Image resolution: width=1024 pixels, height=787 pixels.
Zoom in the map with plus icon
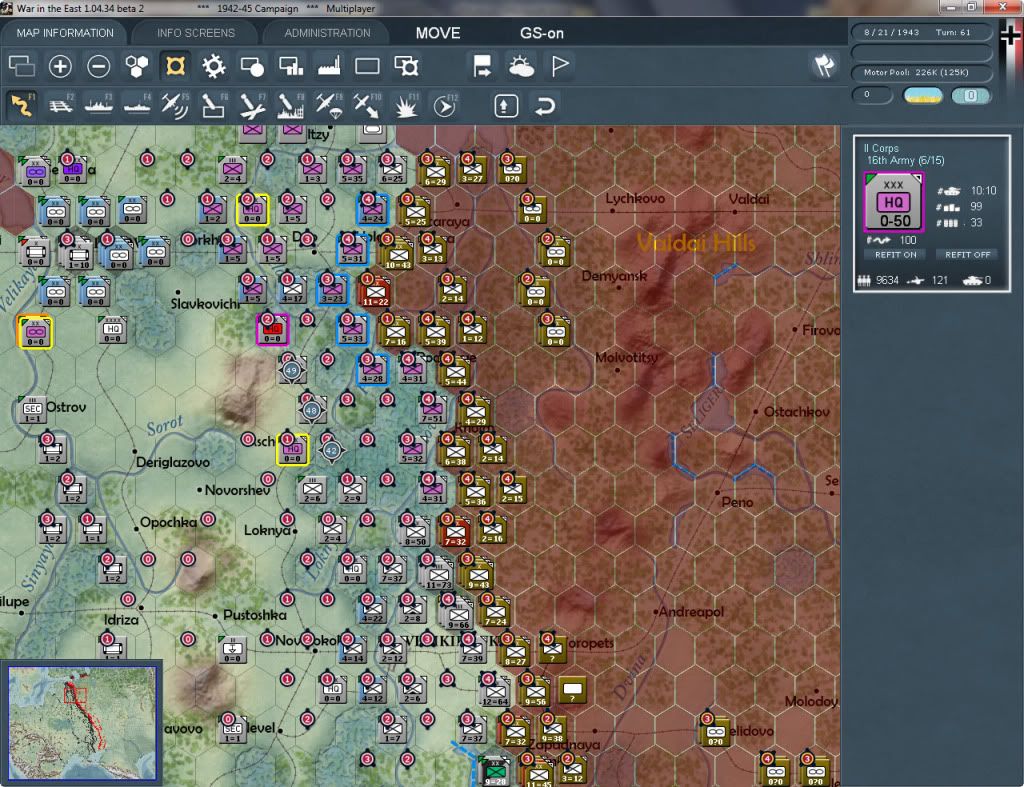60,66
